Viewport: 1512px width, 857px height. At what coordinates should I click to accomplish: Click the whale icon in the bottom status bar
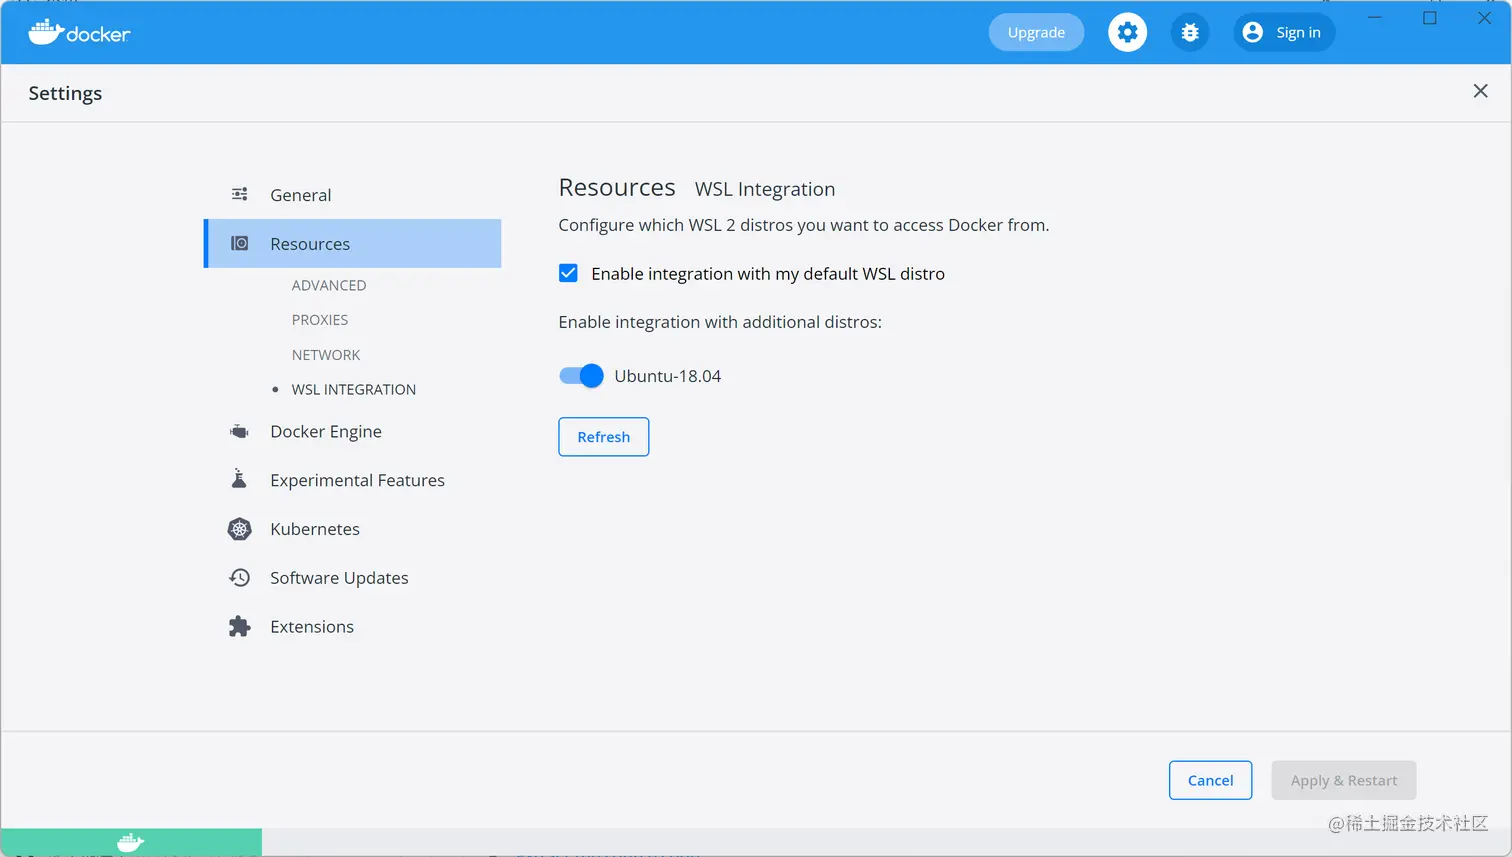tap(131, 843)
